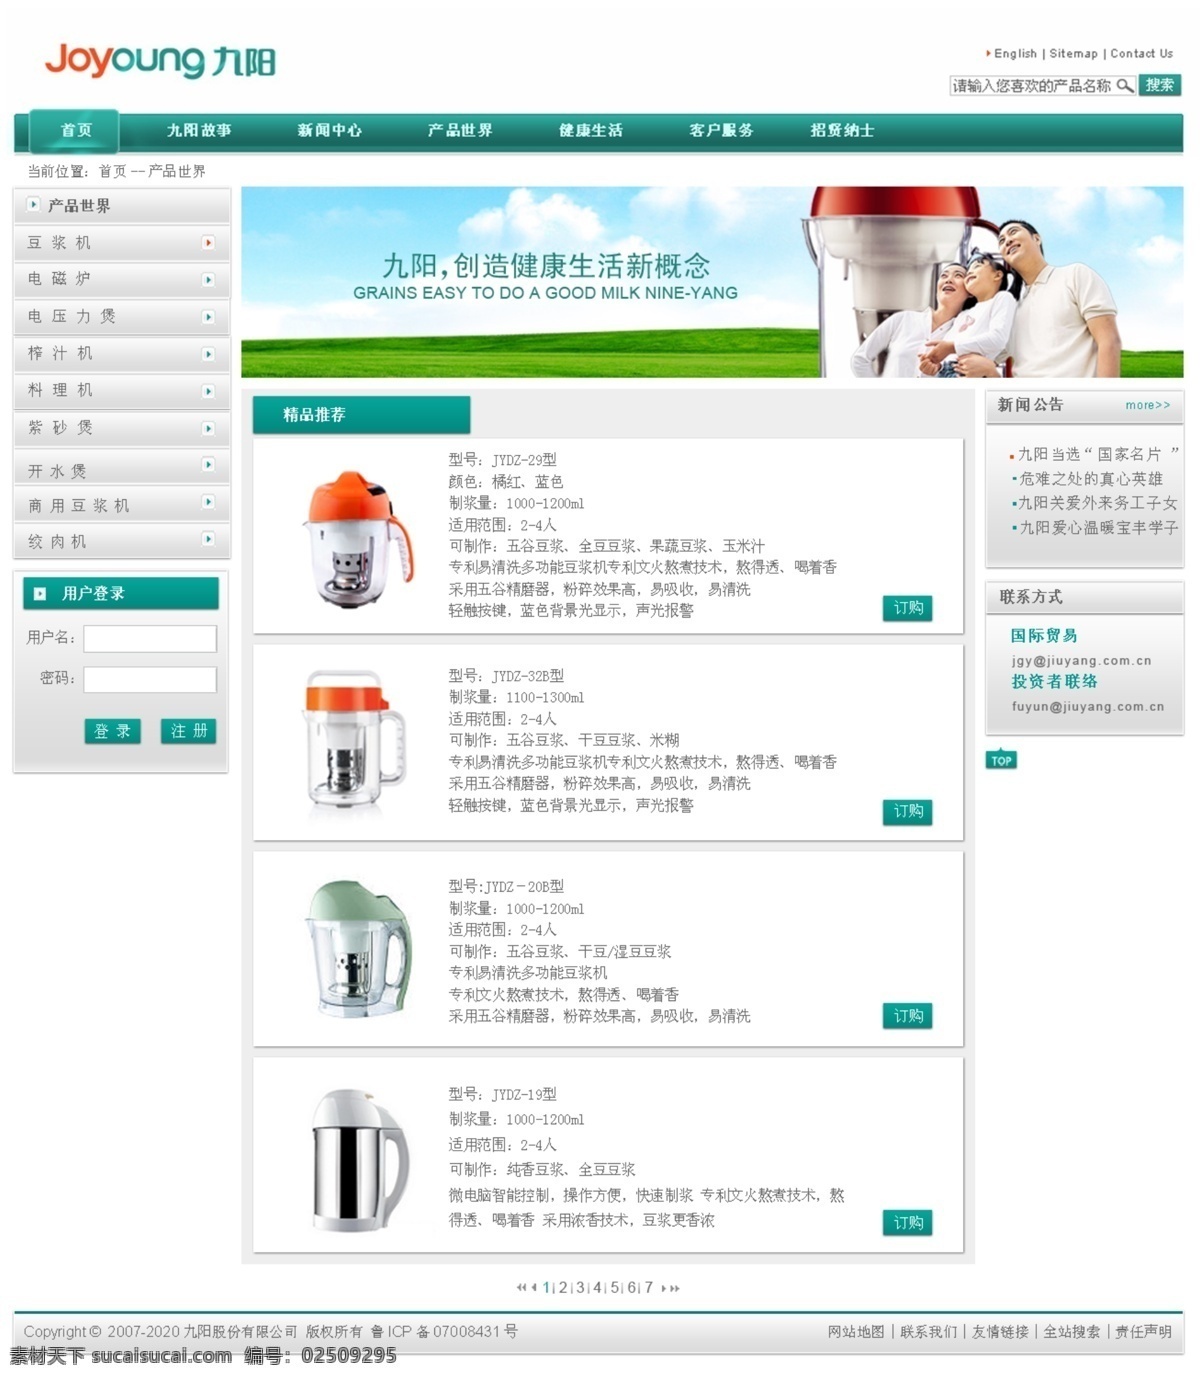Click the TOP back-to-top icon
Screen dimensions: 1200x1379
1001,759
